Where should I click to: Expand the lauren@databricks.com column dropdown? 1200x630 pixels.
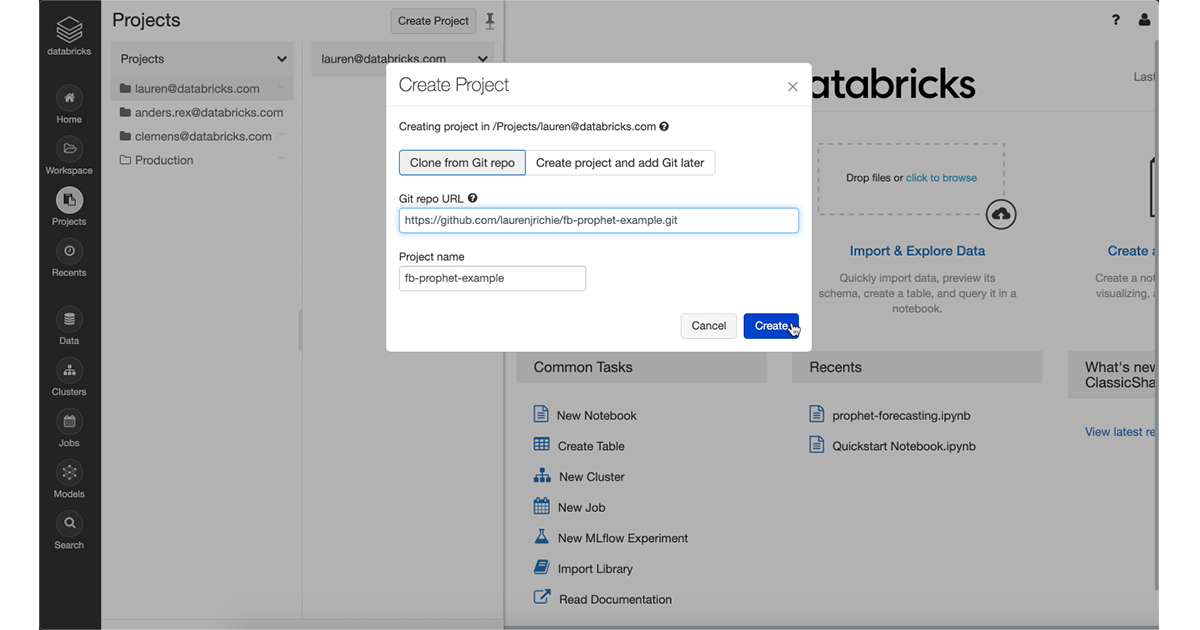[483, 59]
